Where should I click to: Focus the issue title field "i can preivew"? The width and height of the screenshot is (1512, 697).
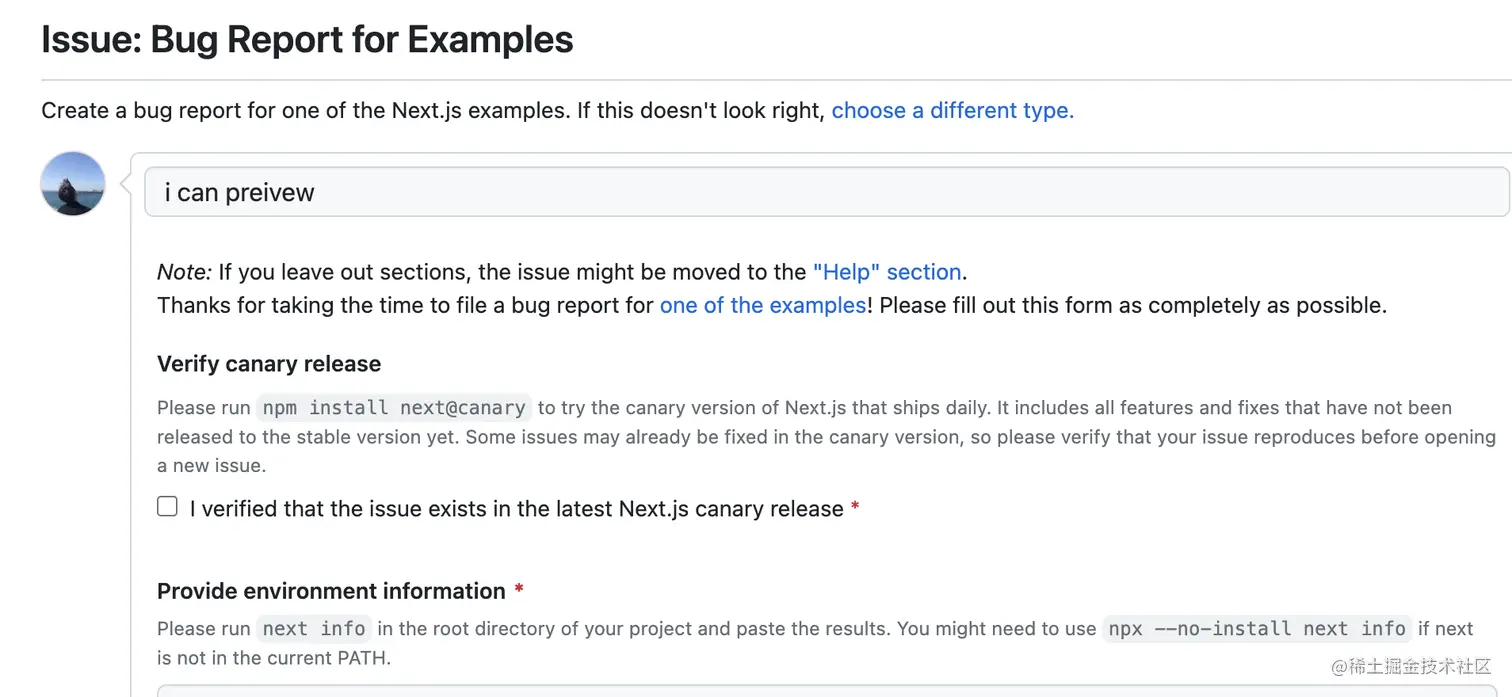tap(826, 192)
